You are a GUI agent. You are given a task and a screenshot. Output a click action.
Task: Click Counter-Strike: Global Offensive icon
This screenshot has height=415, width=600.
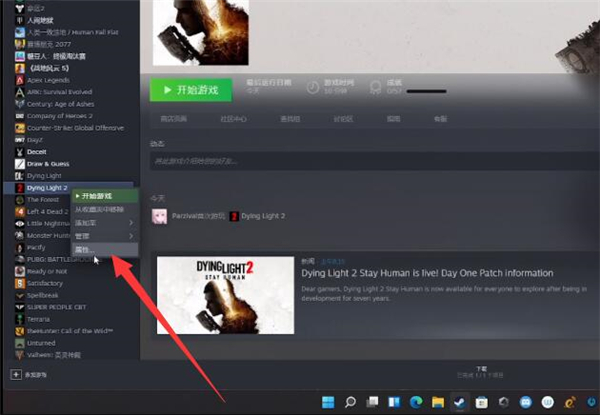tap(20, 127)
